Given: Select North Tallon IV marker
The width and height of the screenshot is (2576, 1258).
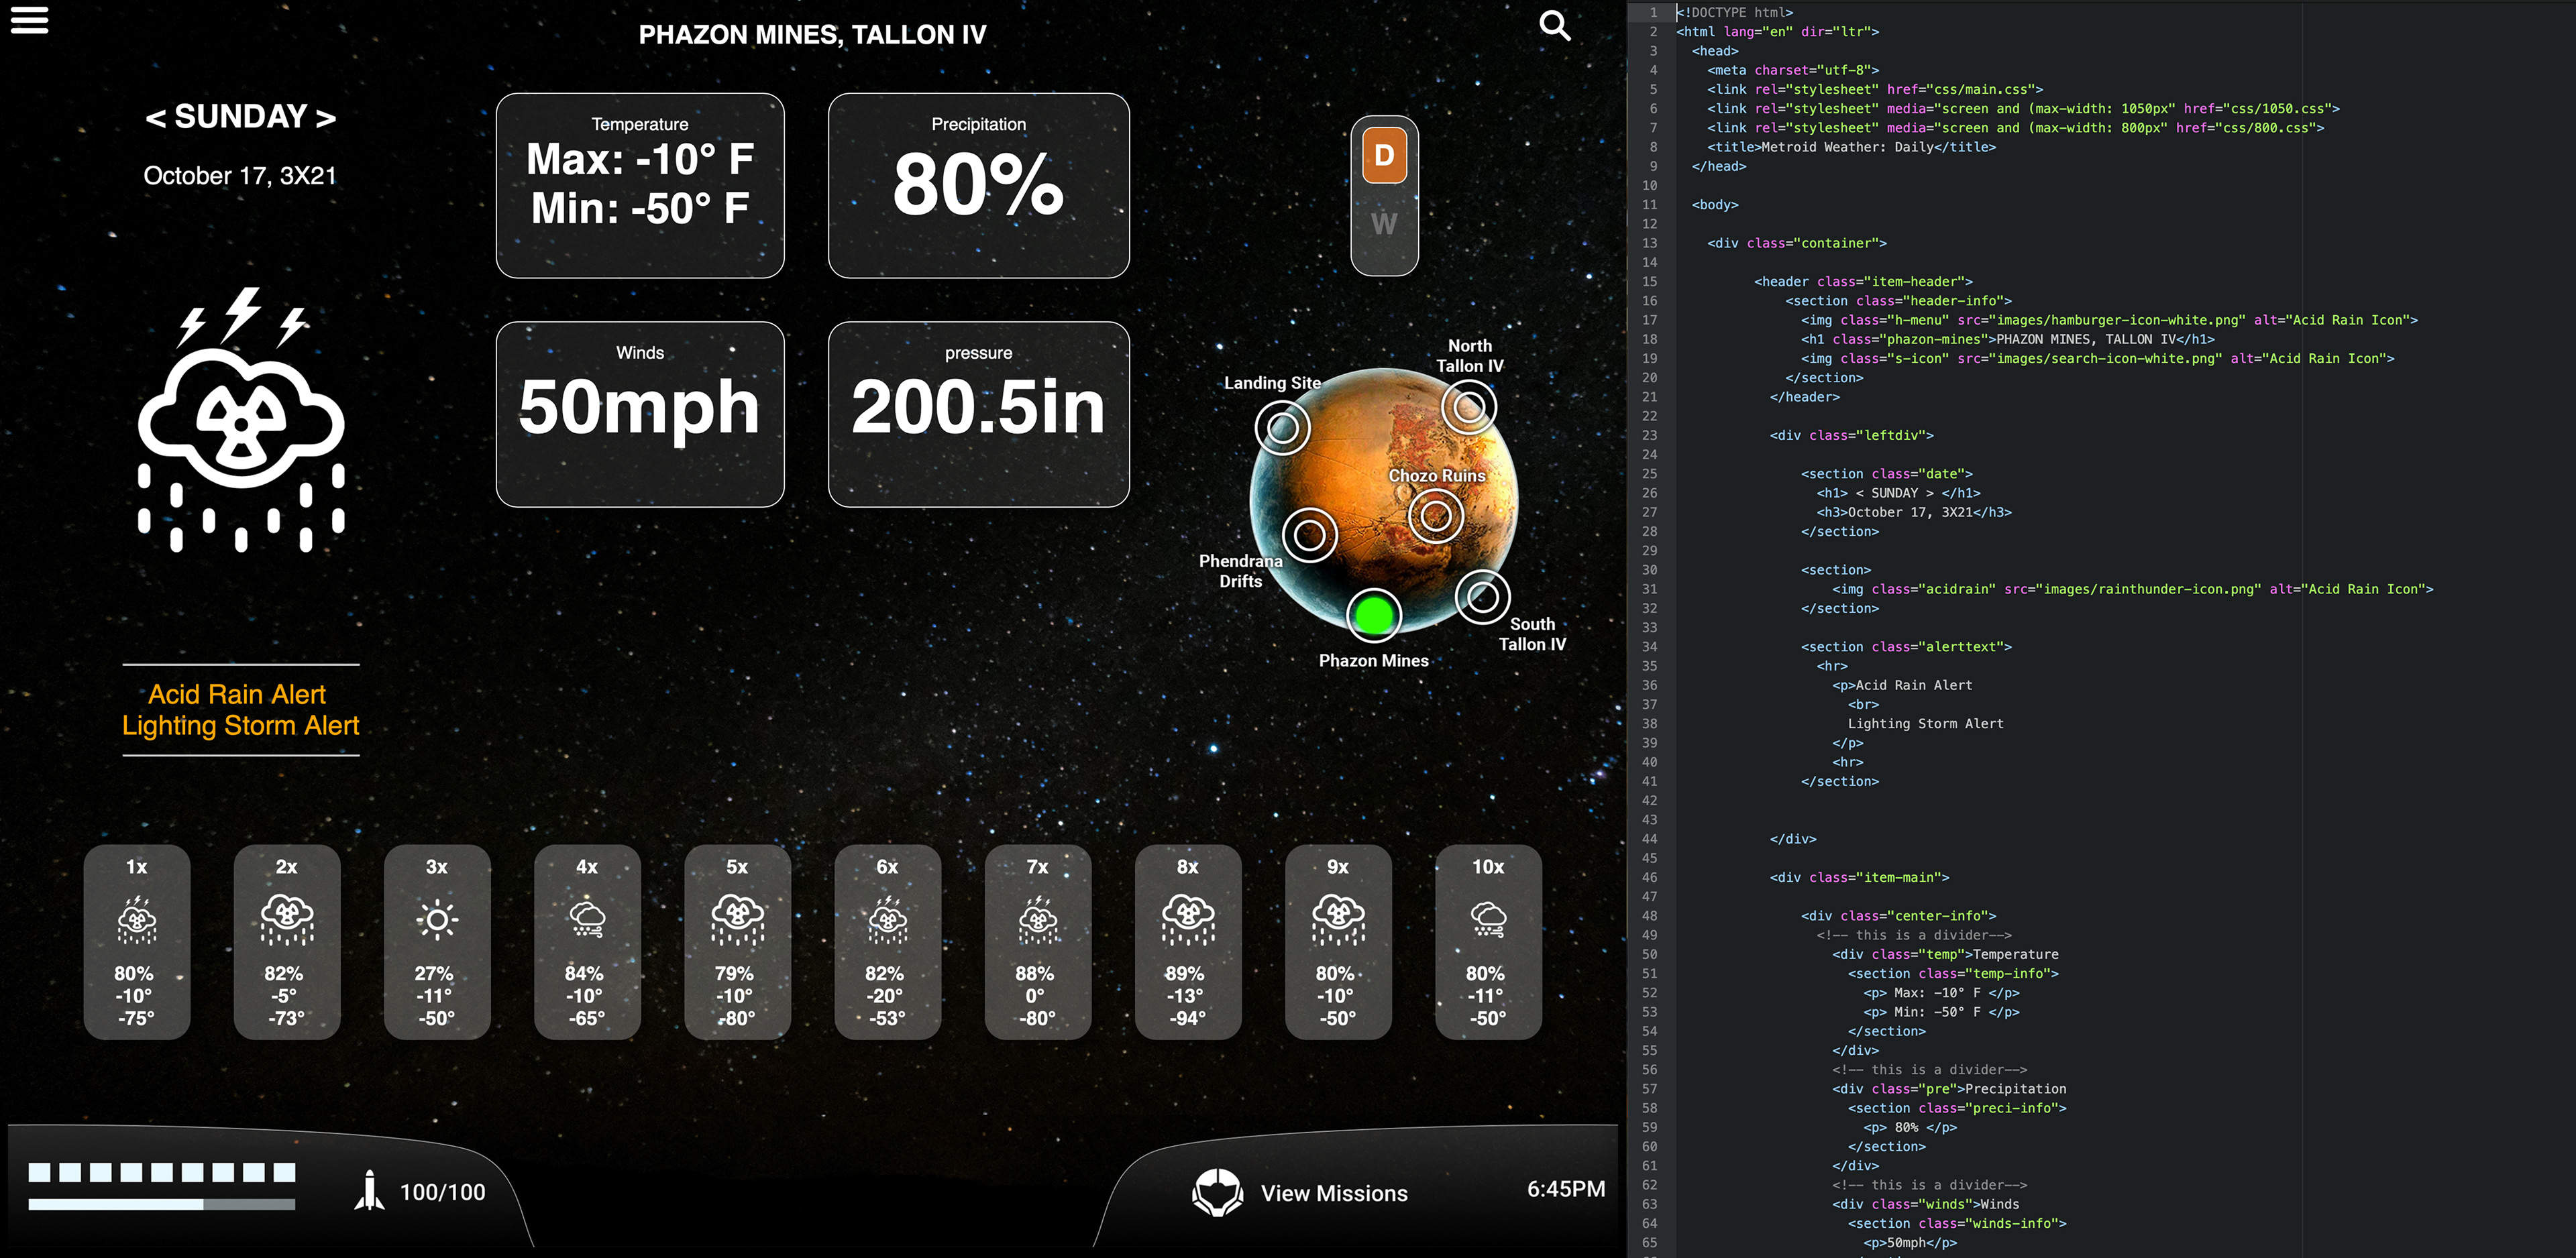Looking at the screenshot, I should coord(1469,406).
